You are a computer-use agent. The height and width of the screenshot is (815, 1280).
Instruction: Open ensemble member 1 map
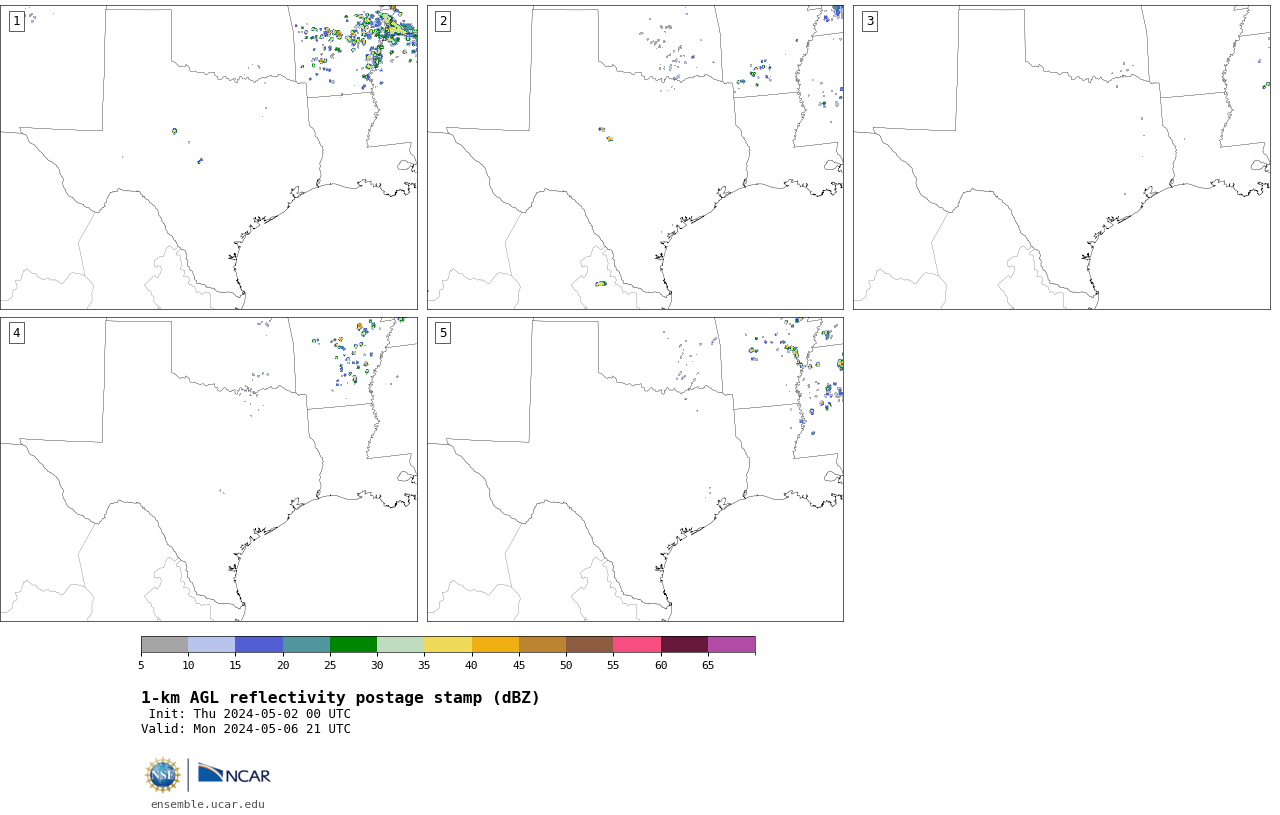tap(209, 157)
